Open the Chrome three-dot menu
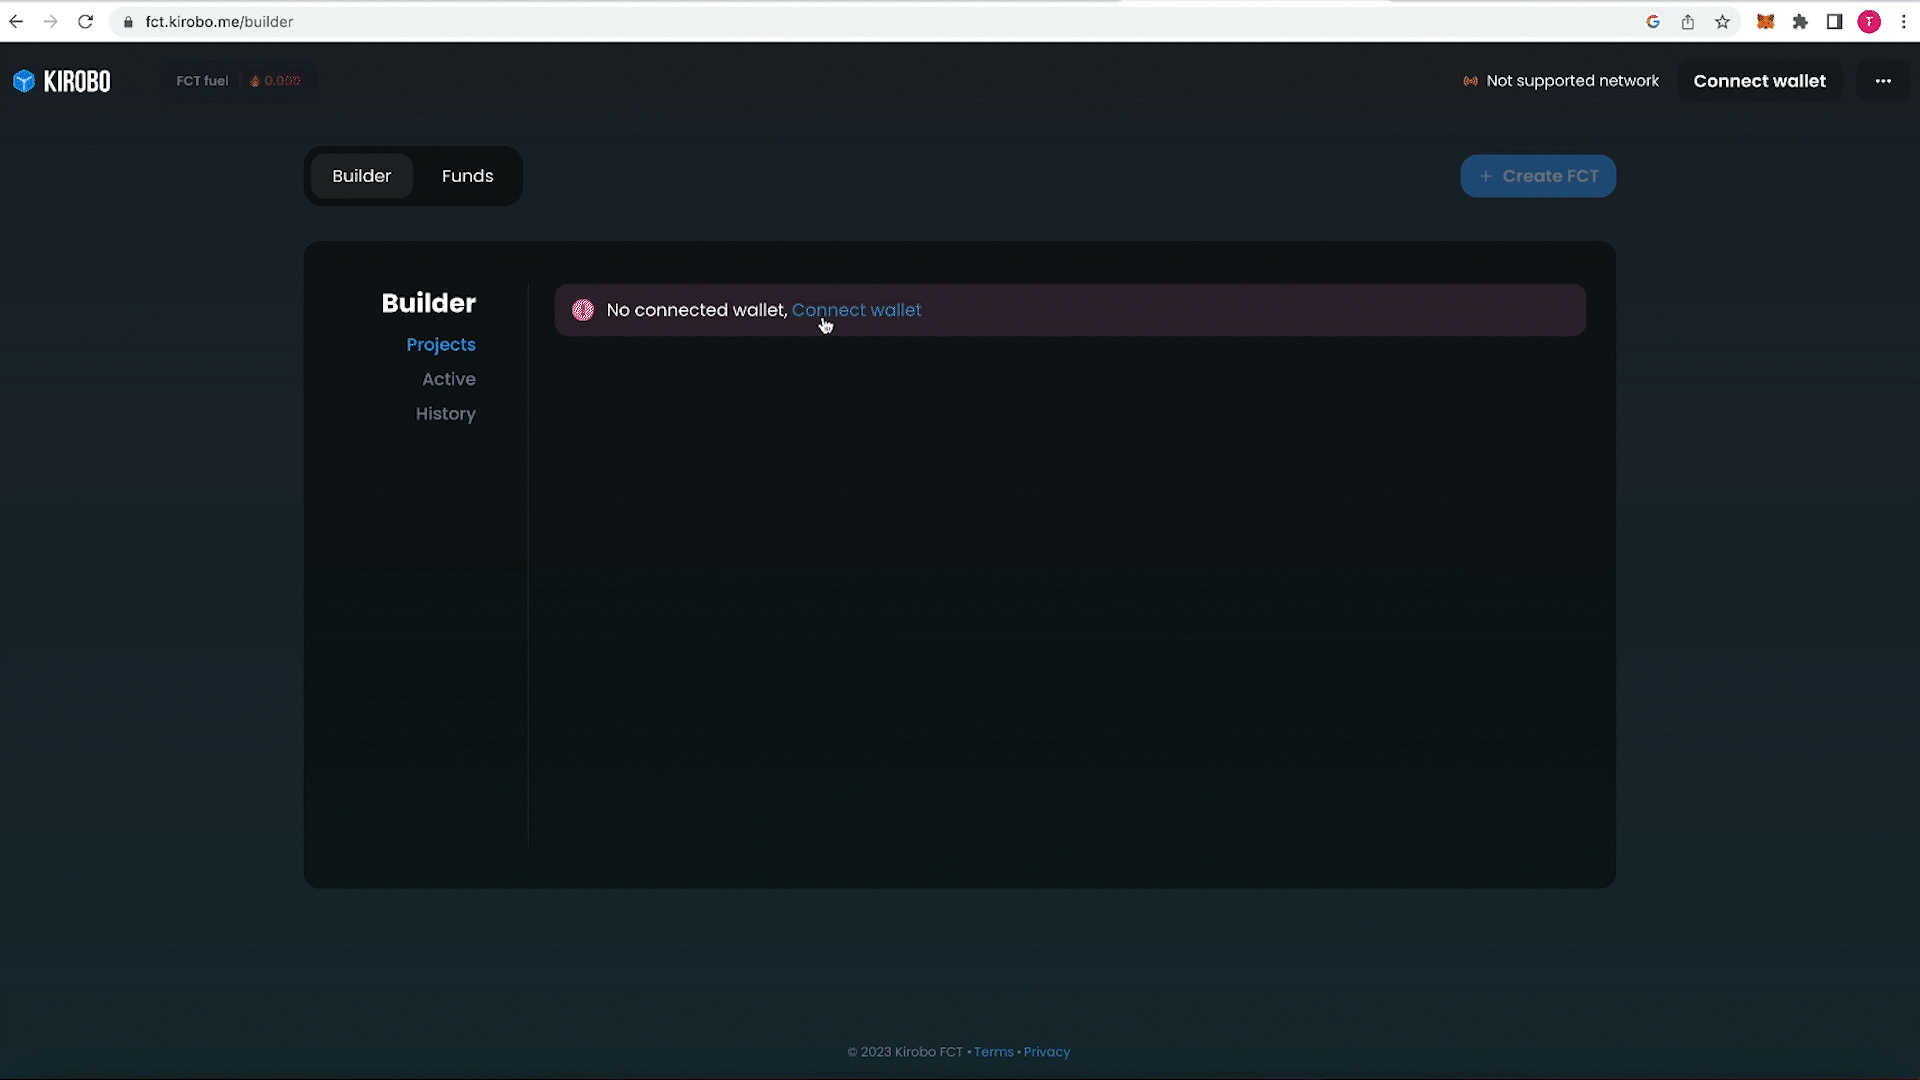Screen dimensions: 1920x1080 point(1904,22)
